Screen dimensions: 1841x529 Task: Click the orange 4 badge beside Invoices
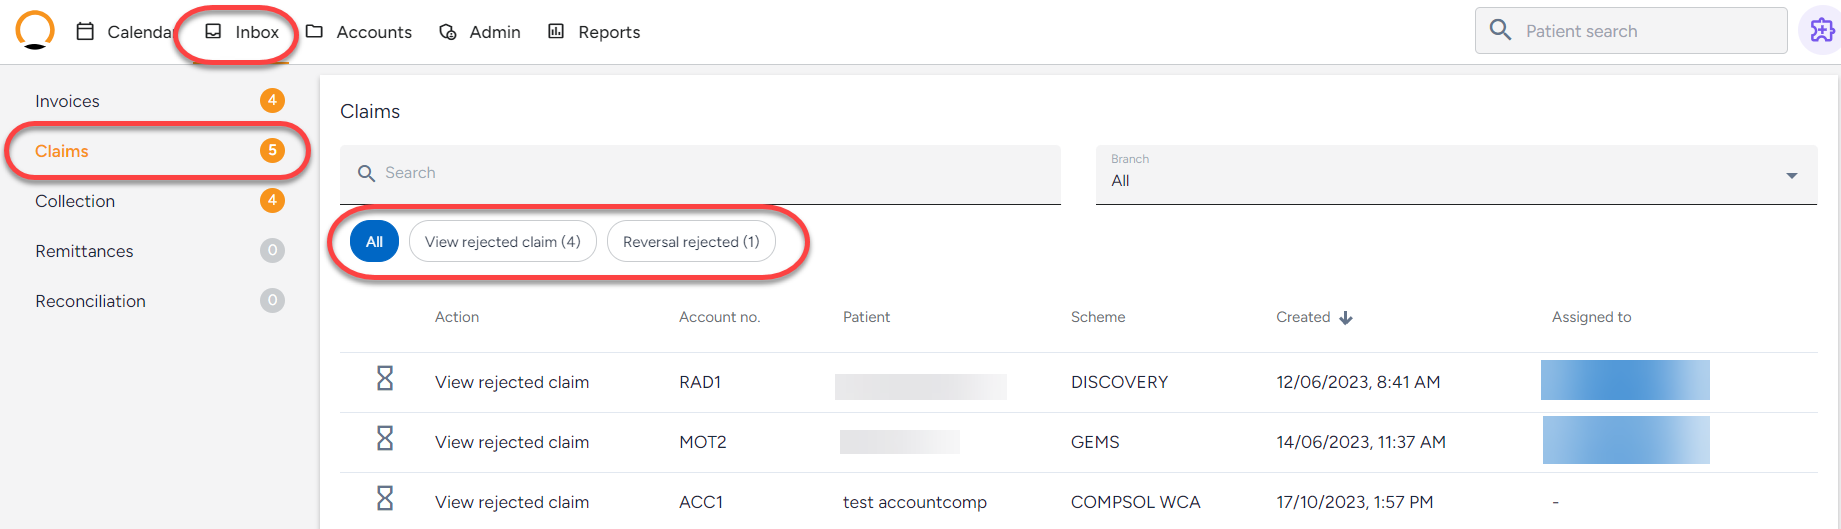pos(272,100)
